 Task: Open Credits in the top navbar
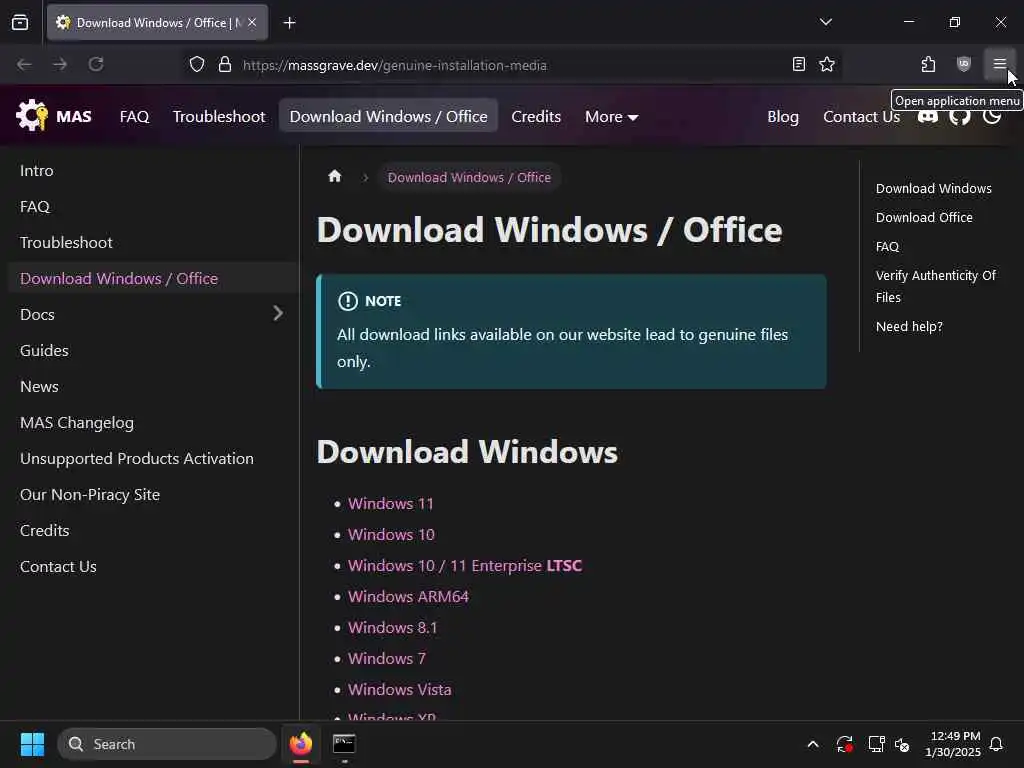click(x=536, y=116)
